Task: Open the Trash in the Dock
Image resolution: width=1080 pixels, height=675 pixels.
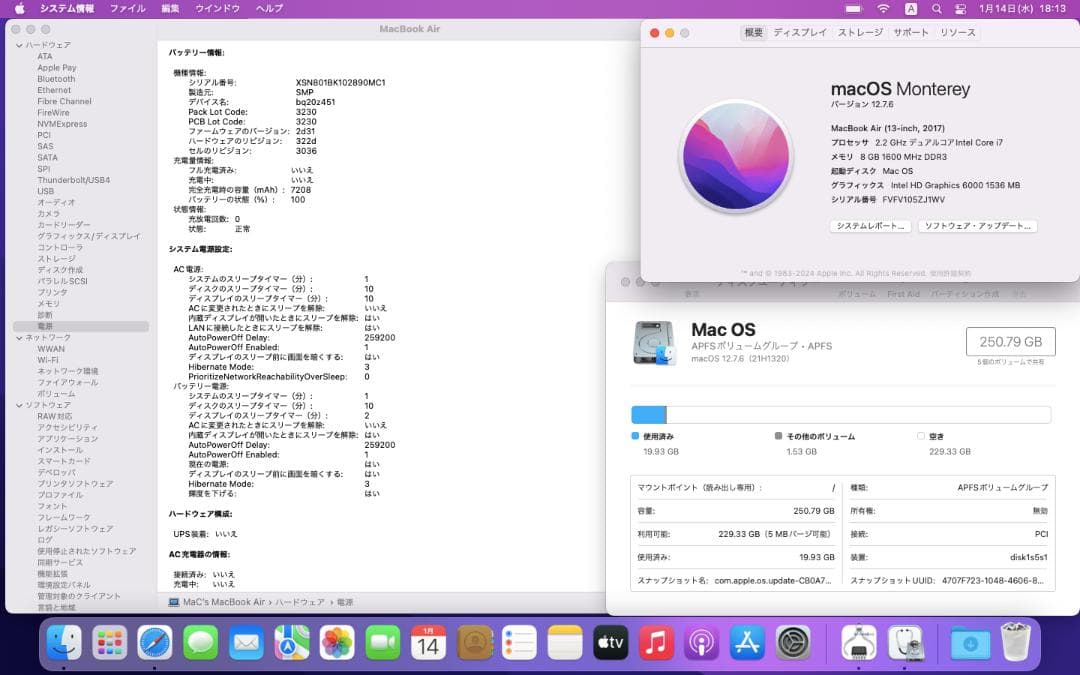Action: (1016, 645)
